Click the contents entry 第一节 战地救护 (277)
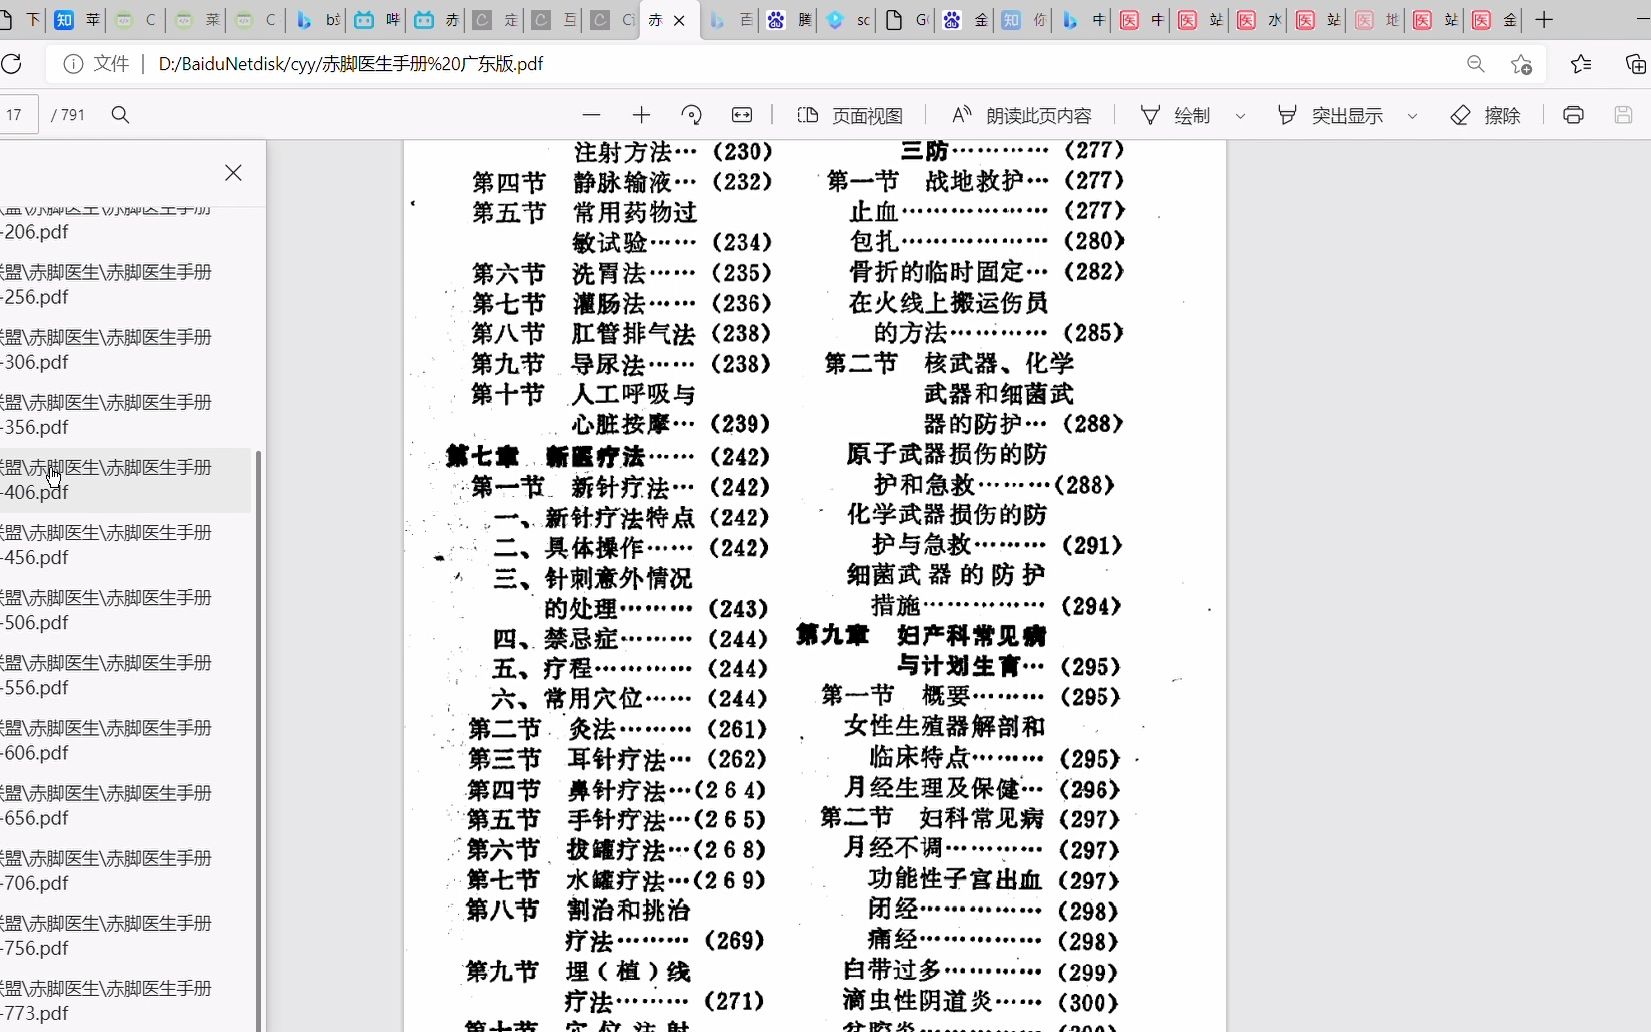Image resolution: width=1651 pixels, height=1032 pixels. coord(976,181)
